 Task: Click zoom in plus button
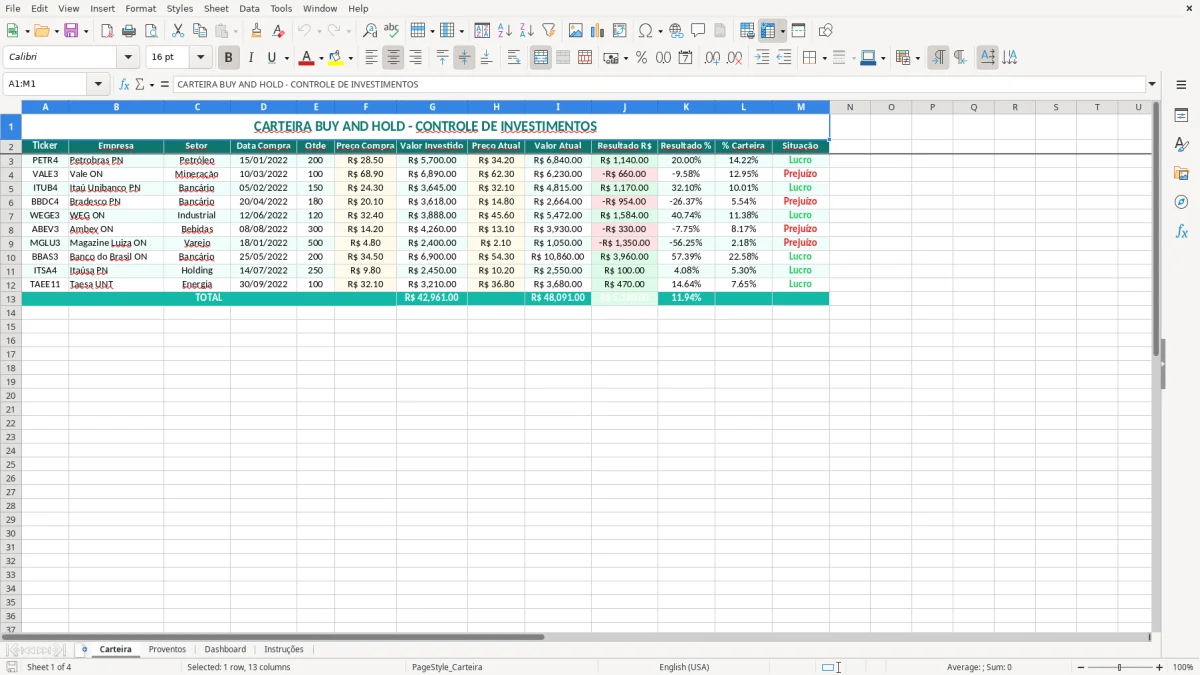pos(1160,667)
